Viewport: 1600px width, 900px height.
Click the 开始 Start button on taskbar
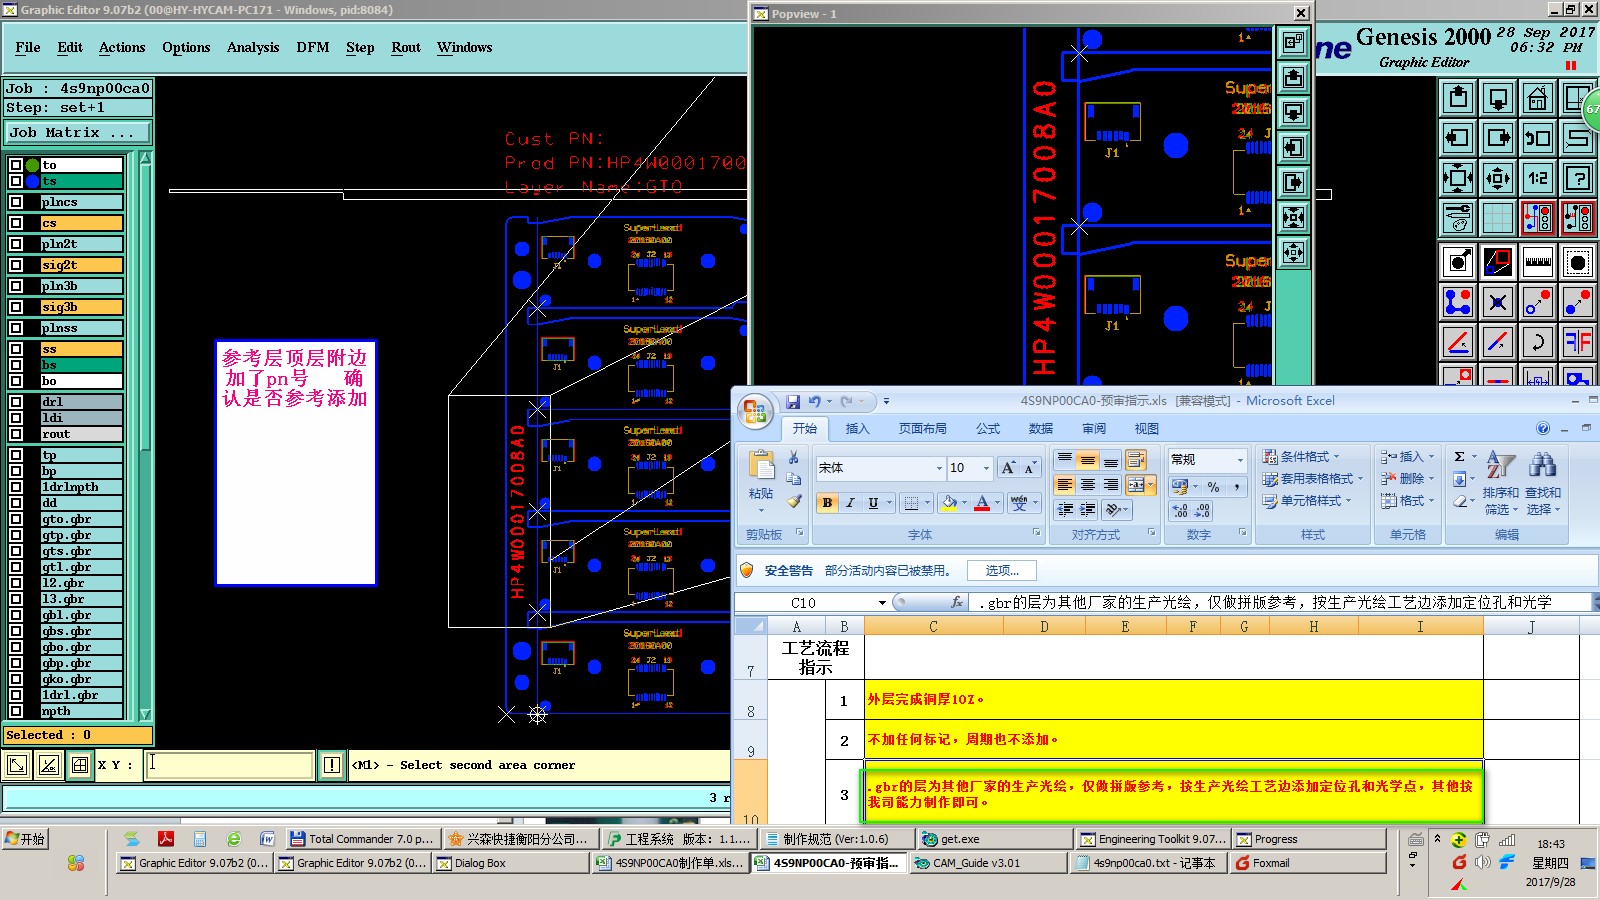pos(26,839)
